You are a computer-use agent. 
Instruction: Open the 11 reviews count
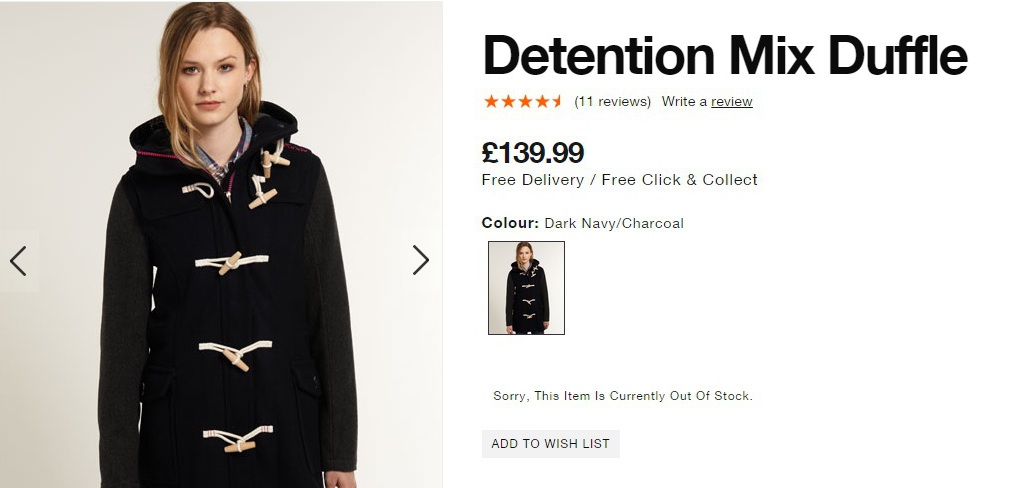pos(612,102)
